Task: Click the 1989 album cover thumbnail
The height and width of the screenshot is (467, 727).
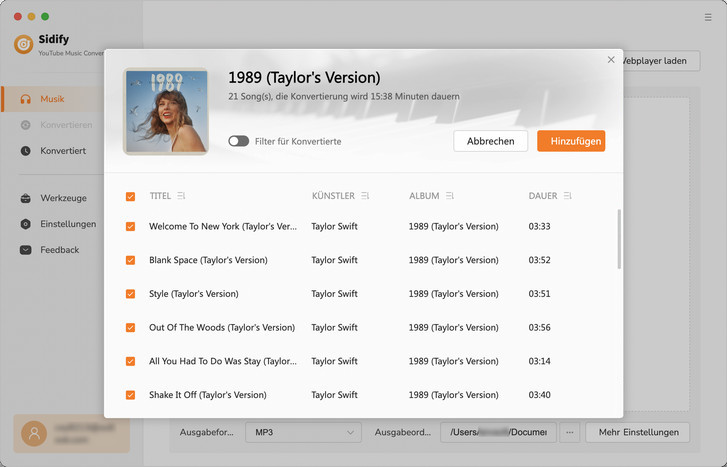Action: click(166, 111)
